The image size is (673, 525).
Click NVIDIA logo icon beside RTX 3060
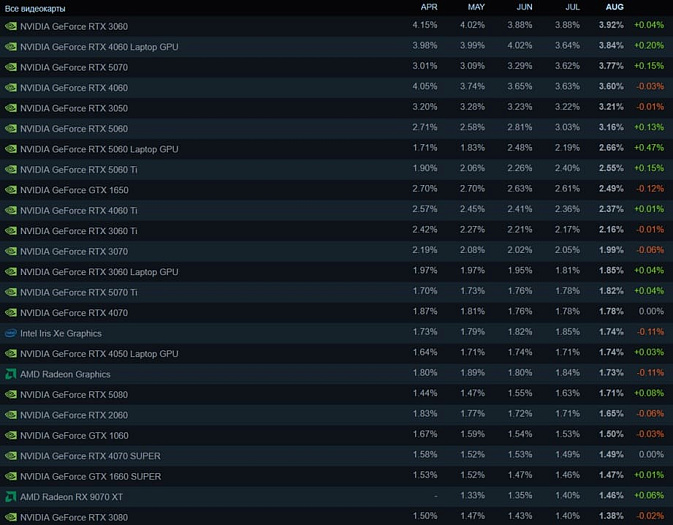pyautogui.click(x=11, y=26)
